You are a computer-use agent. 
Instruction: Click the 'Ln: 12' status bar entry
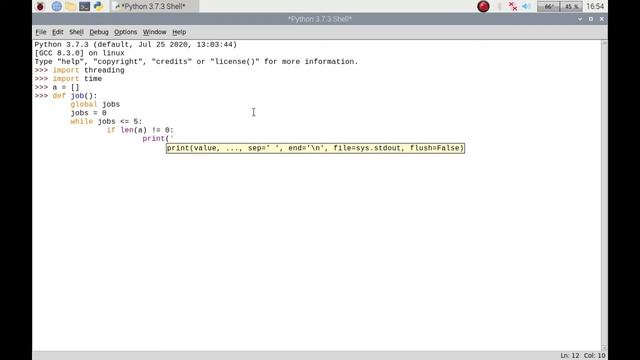[570, 356]
